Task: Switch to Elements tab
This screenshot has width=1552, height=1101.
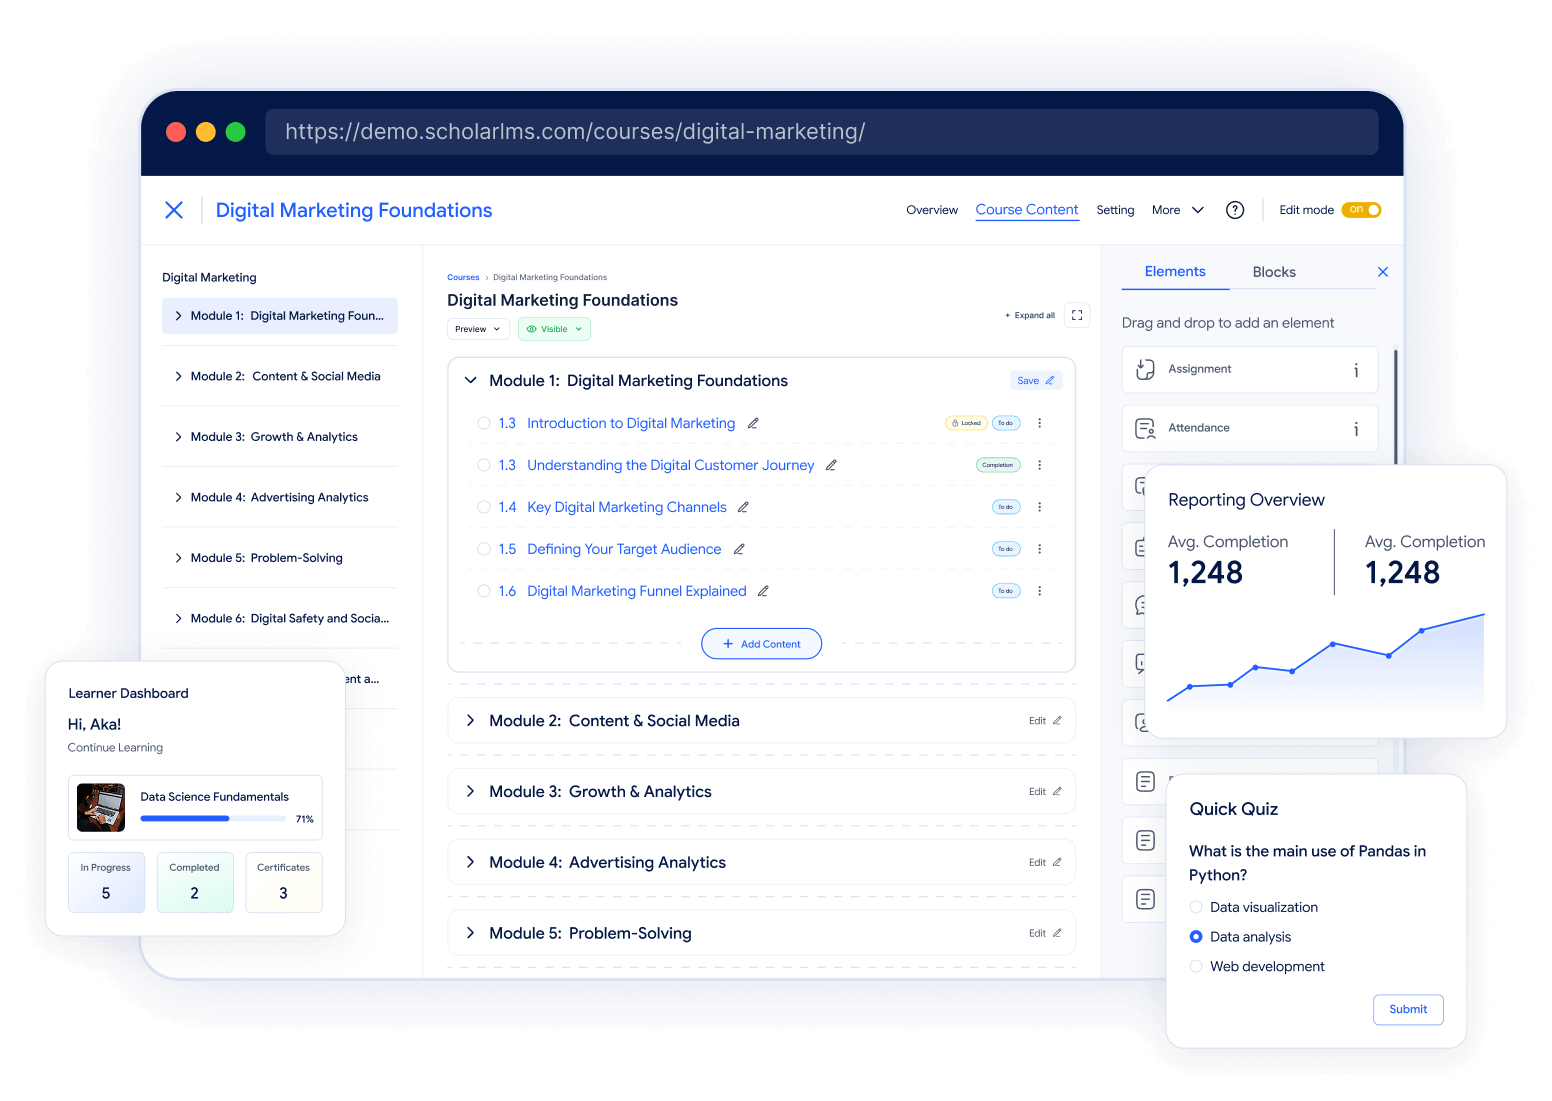Action: pos(1175,271)
